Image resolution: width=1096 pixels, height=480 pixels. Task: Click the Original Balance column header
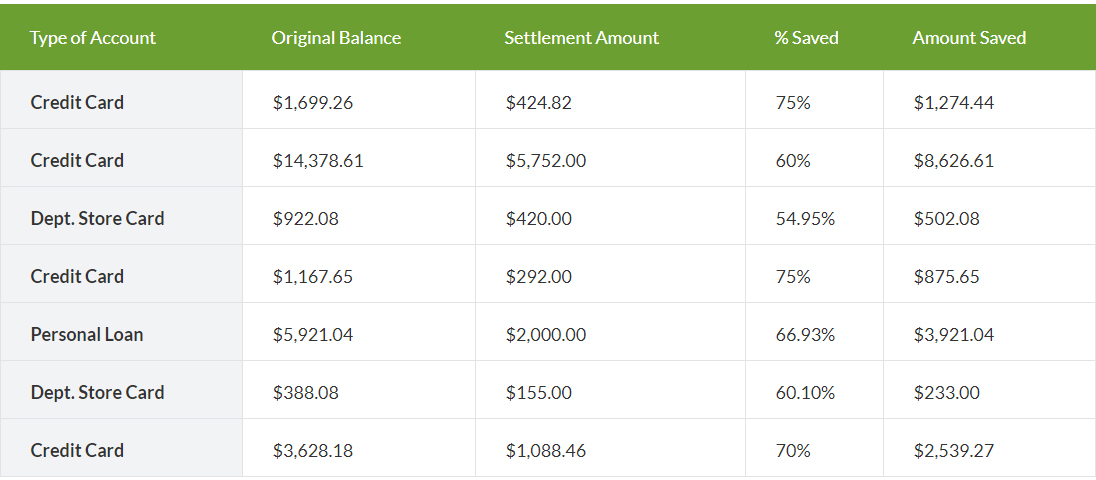336,38
